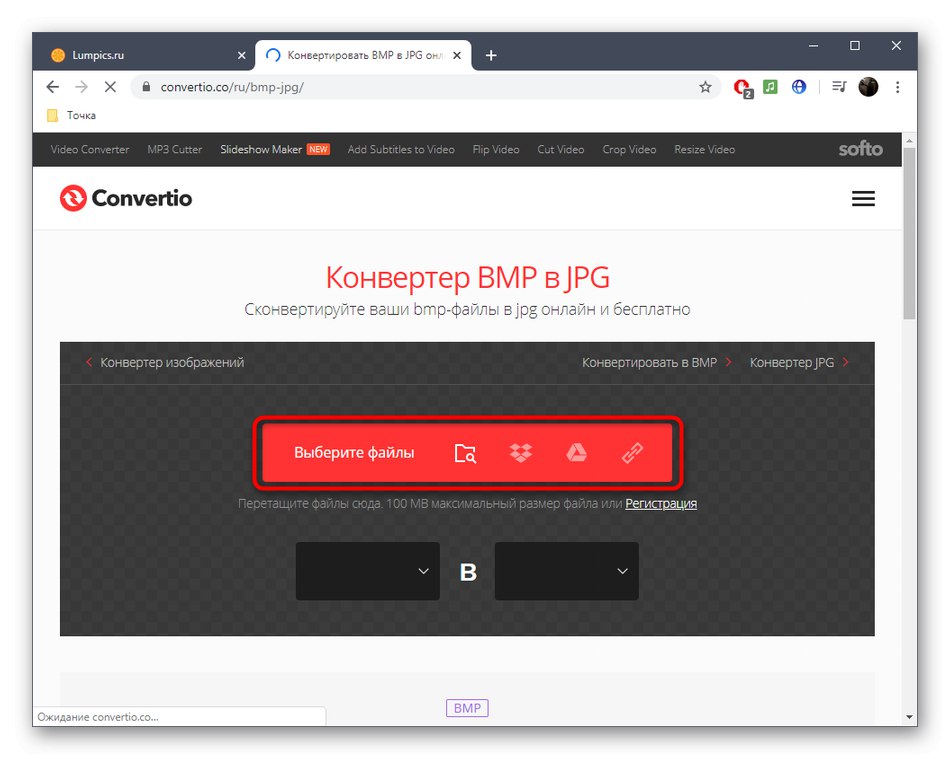Add file by URL link icon
This screenshot has width=950, height=759.
tap(631, 453)
